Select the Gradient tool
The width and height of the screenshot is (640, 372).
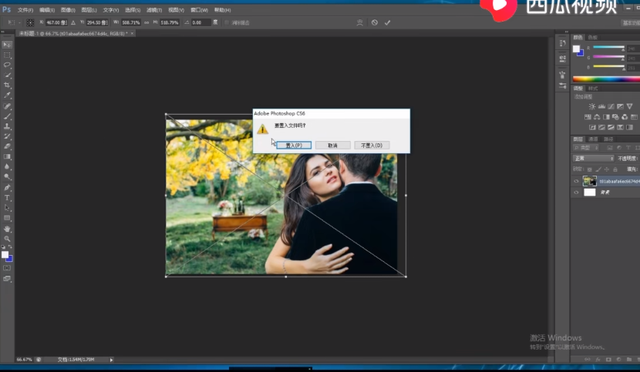7,156
